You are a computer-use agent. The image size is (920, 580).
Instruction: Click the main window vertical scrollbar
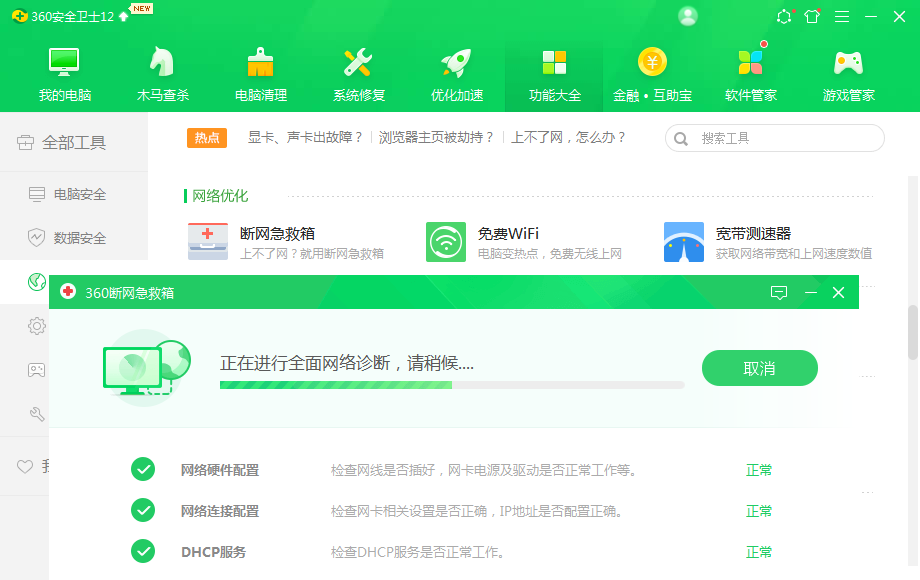pos(913,331)
